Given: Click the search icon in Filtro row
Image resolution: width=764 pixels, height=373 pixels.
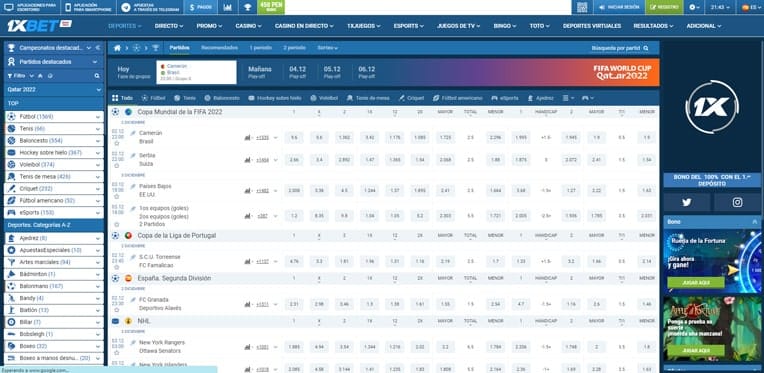Looking at the screenshot, I should tap(97, 76).
